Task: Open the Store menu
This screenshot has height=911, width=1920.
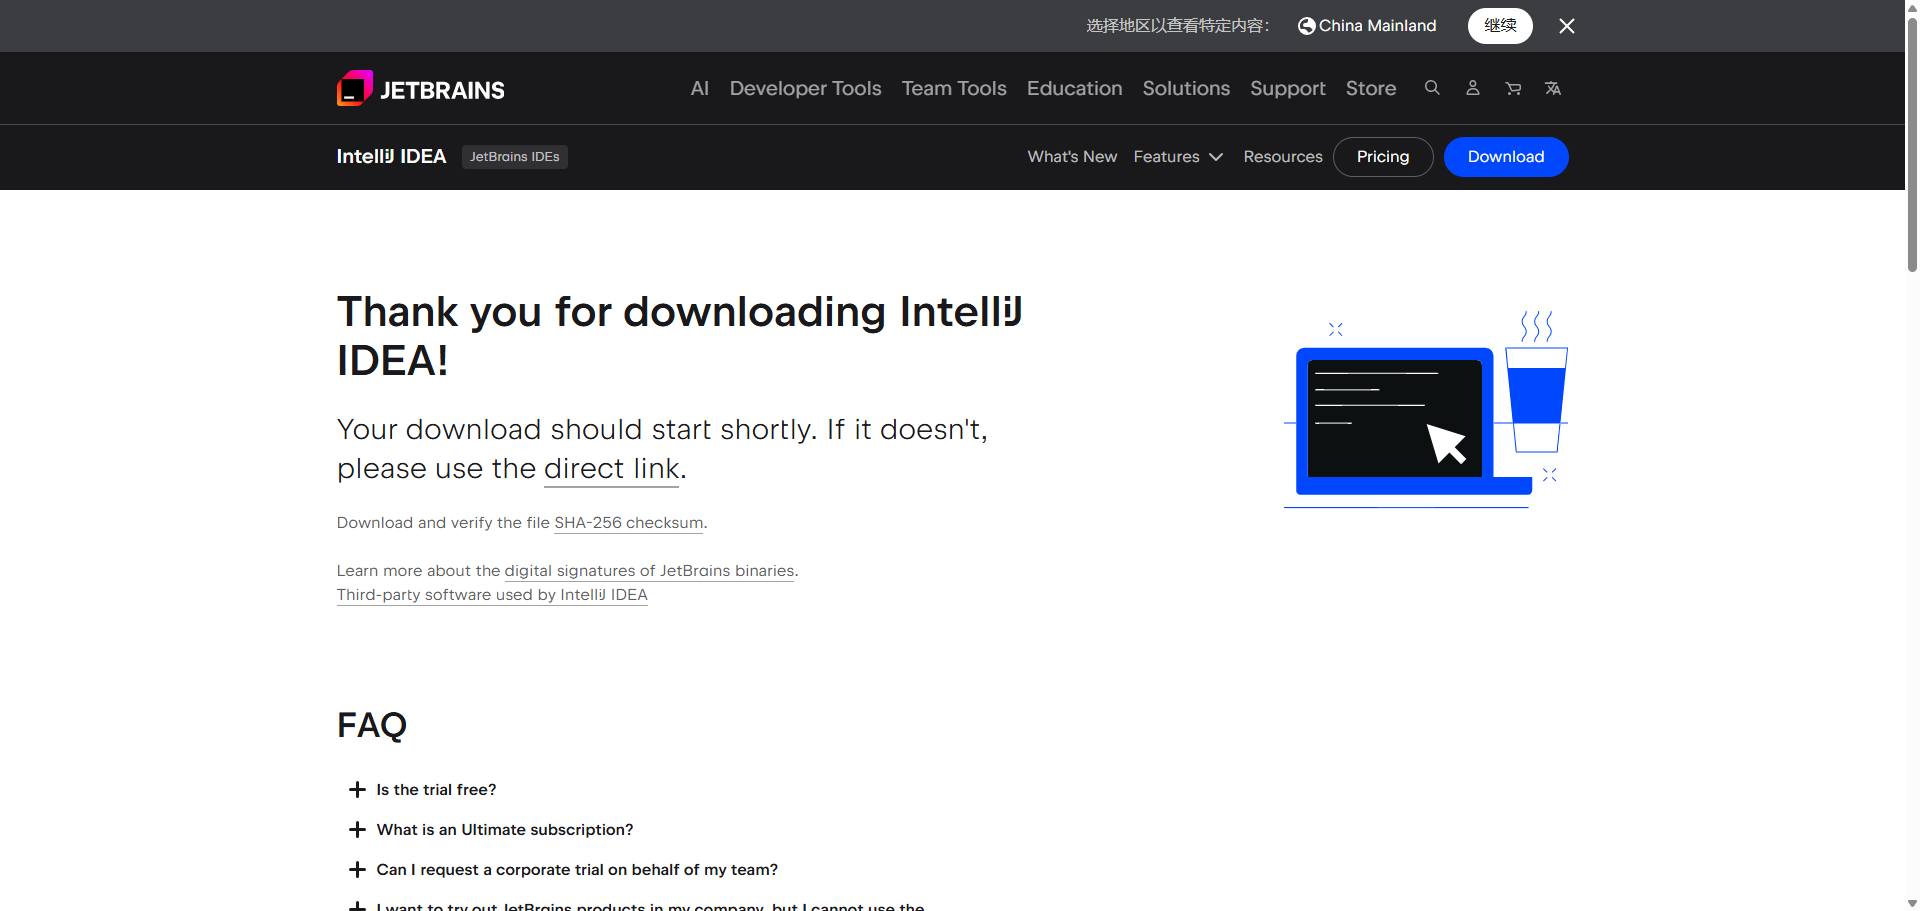Action: point(1371,88)
